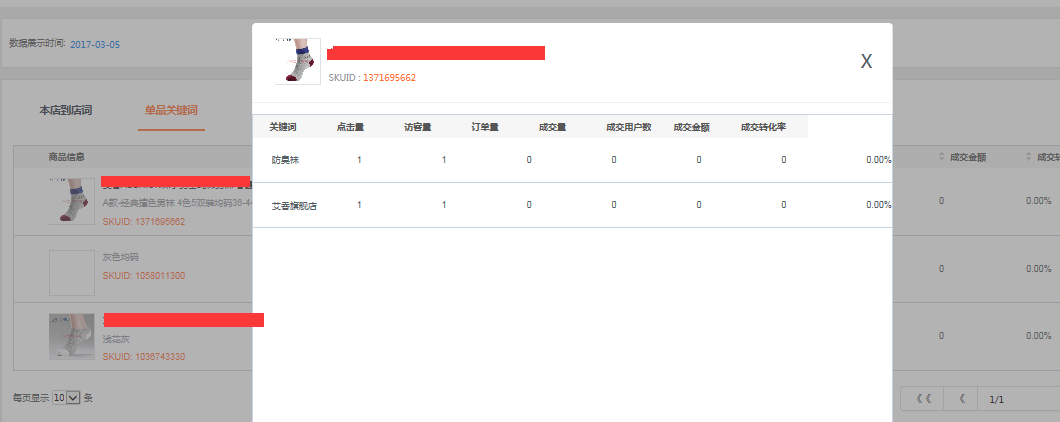Viewport: 1060px width, 422px height.
Task: Open the 每页显示 page size dropdown
Action: coord(67,398)
